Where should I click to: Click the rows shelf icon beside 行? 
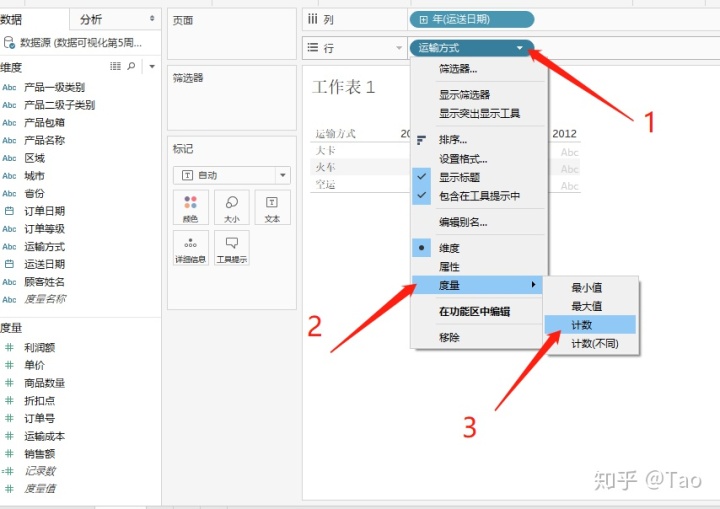(x=313, y=47)
